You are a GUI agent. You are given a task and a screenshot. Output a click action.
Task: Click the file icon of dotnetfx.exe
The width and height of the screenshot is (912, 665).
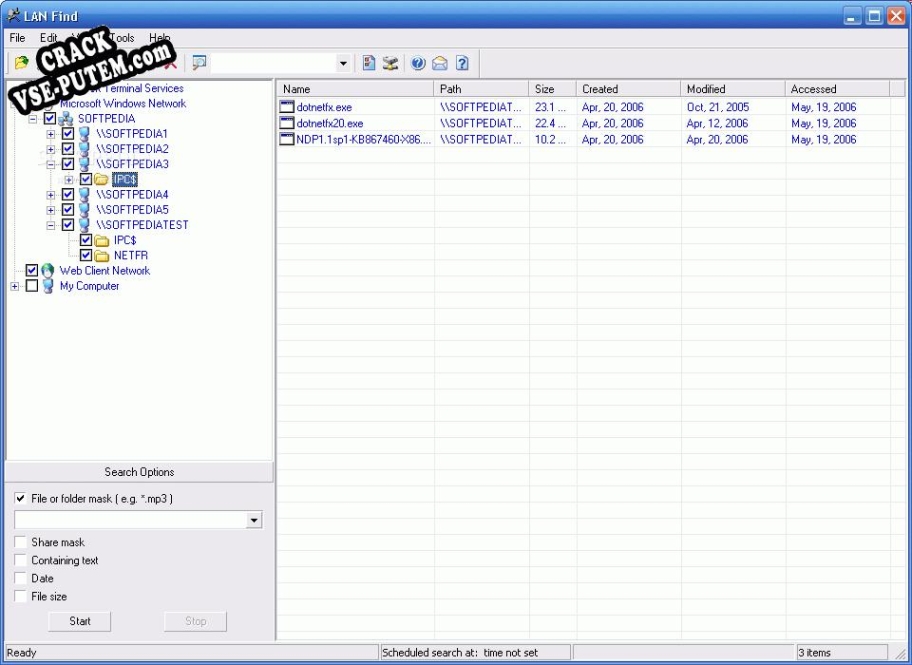[x=287, y=106]
